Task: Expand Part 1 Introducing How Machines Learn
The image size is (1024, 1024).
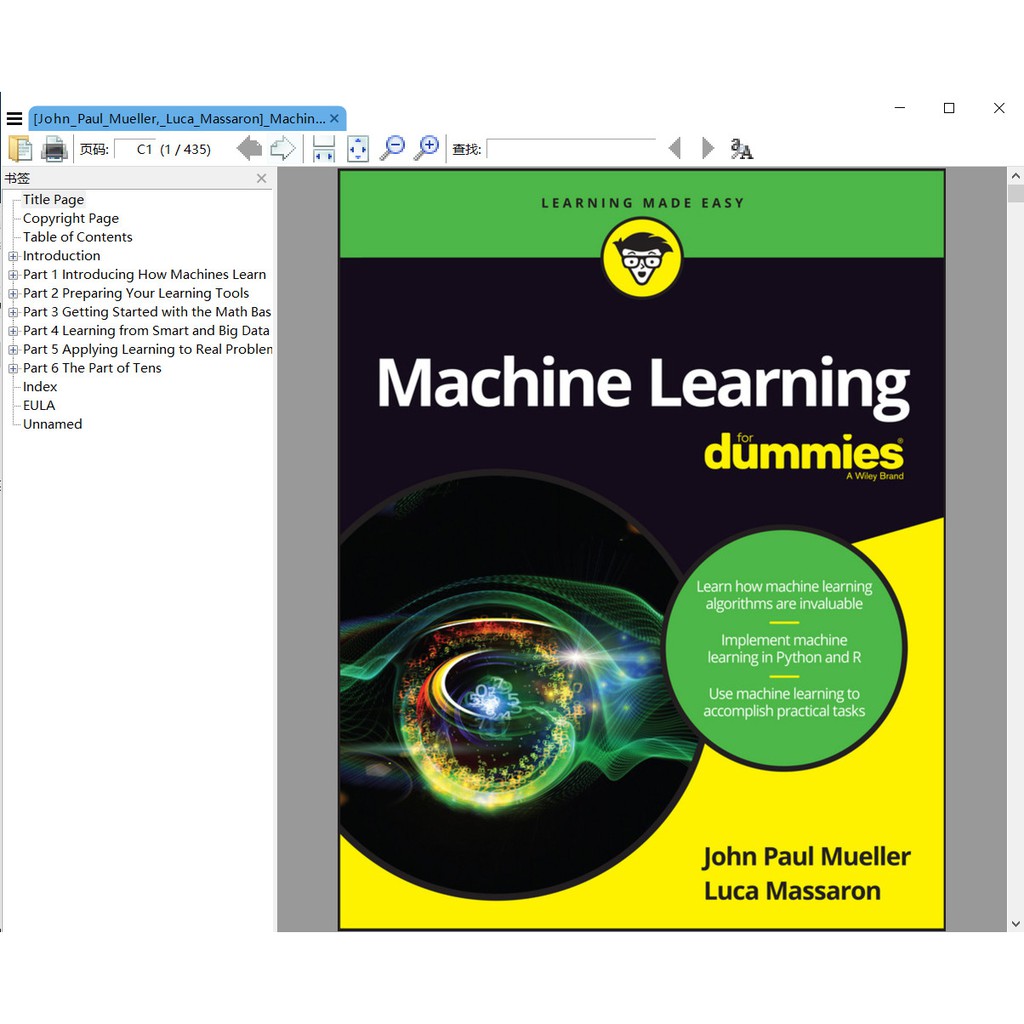Action: click(13, 275)
